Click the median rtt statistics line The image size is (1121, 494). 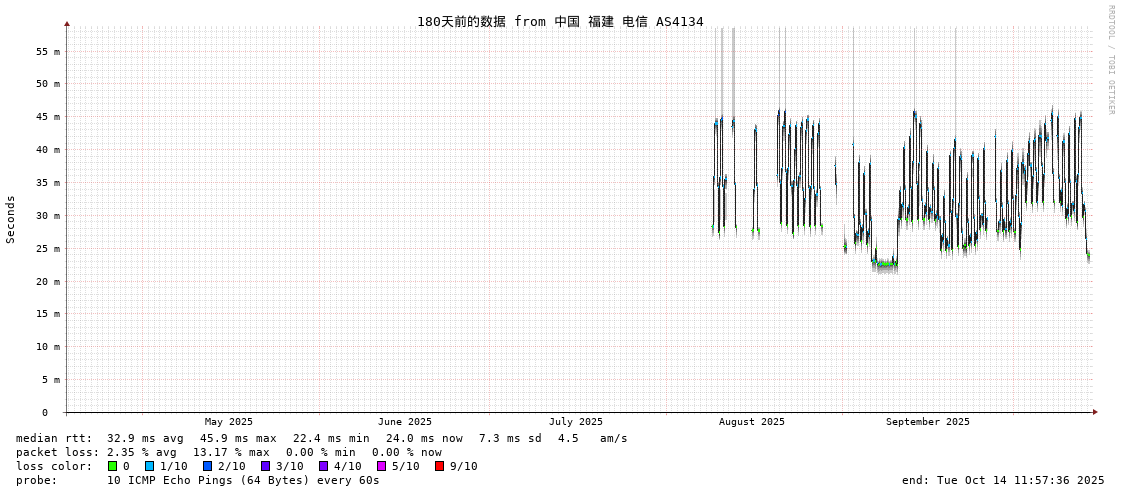tap(321, 438)
